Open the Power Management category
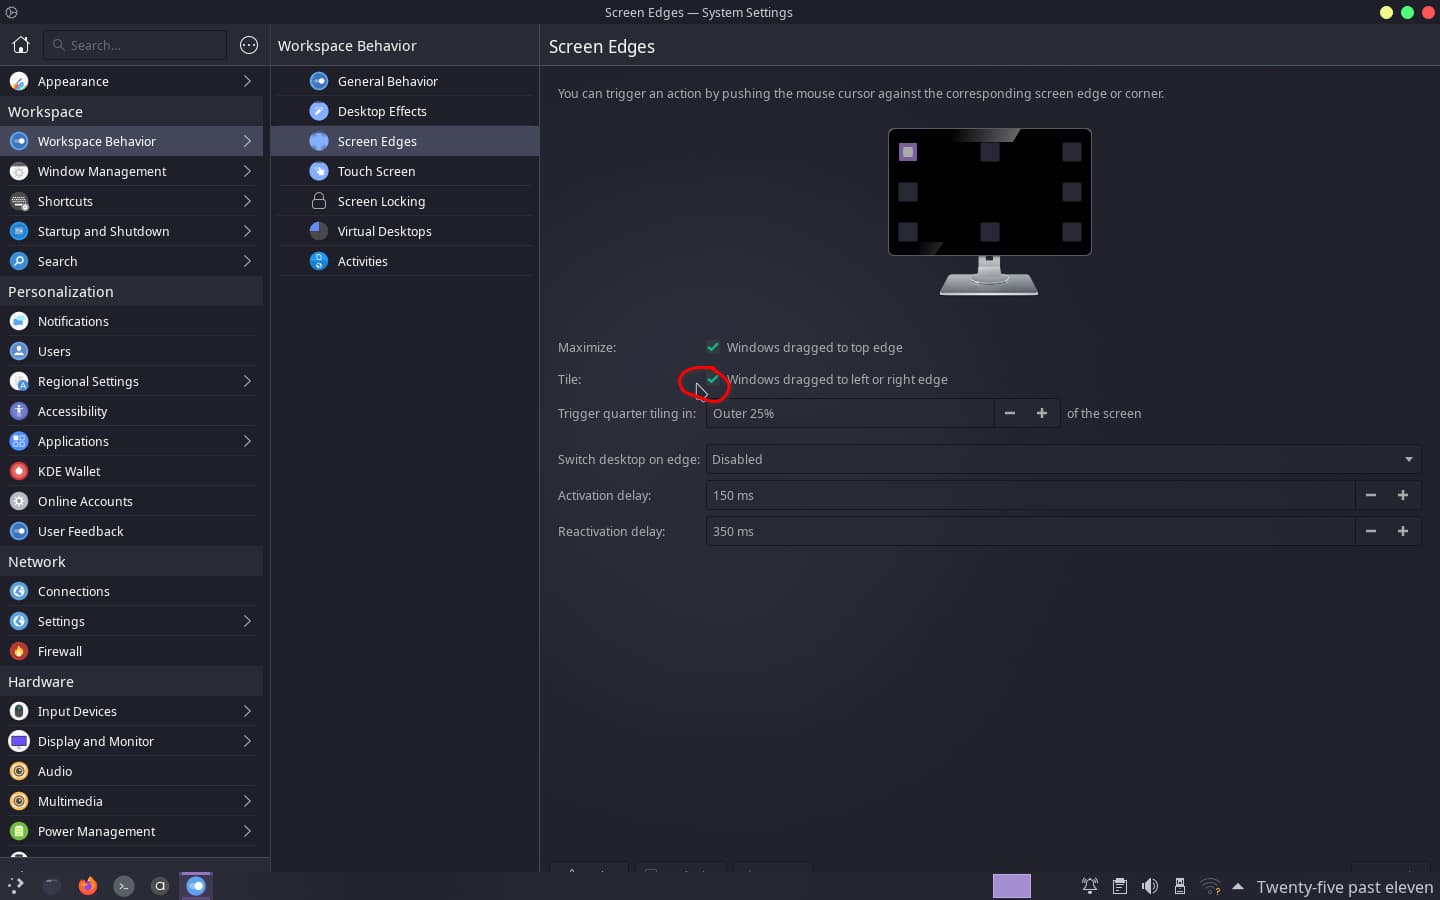The width and height of the screenshot is (1440, 900). (x=131, y=831)
